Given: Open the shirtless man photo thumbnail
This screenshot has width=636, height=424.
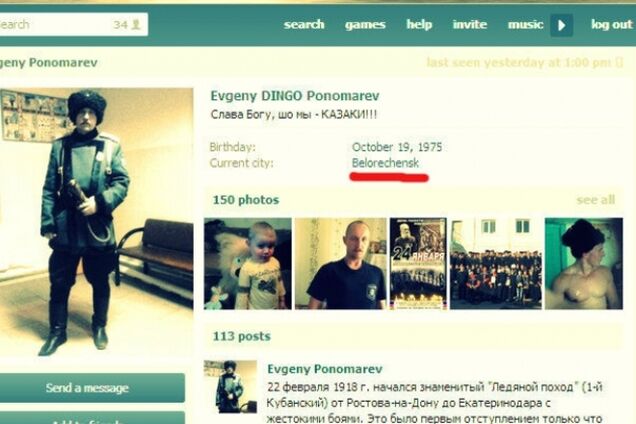Looking at the screenshot, I should click(584, 263).
